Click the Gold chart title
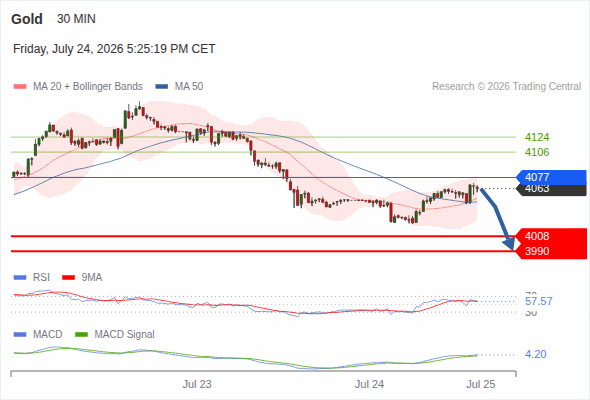 coord(27,19)
